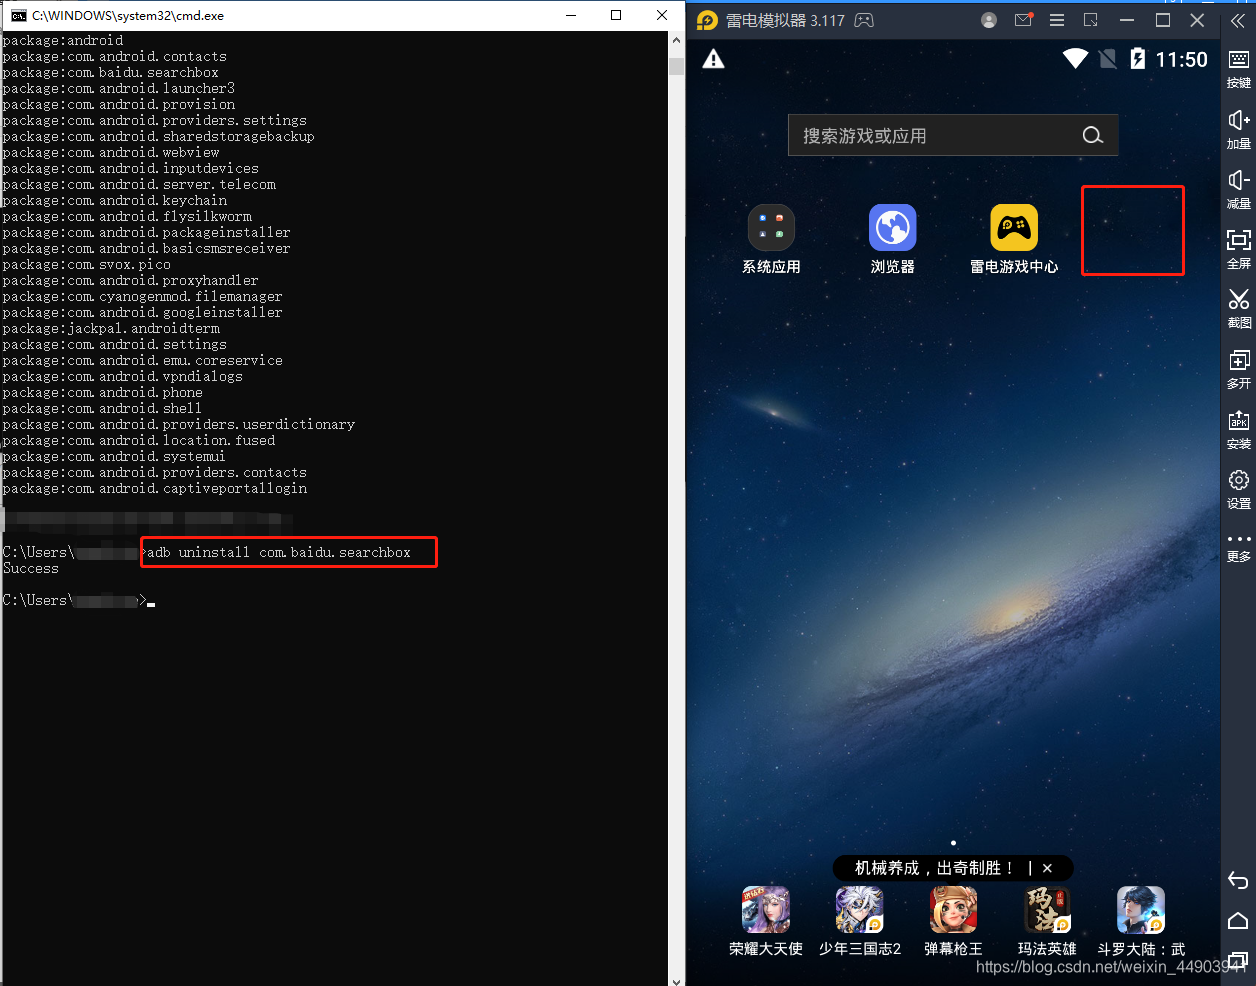The height and width of the screenshot is (986, 1256).
Task: Go to Android home via sidebar icon
Action: (x=1238, y=920)
